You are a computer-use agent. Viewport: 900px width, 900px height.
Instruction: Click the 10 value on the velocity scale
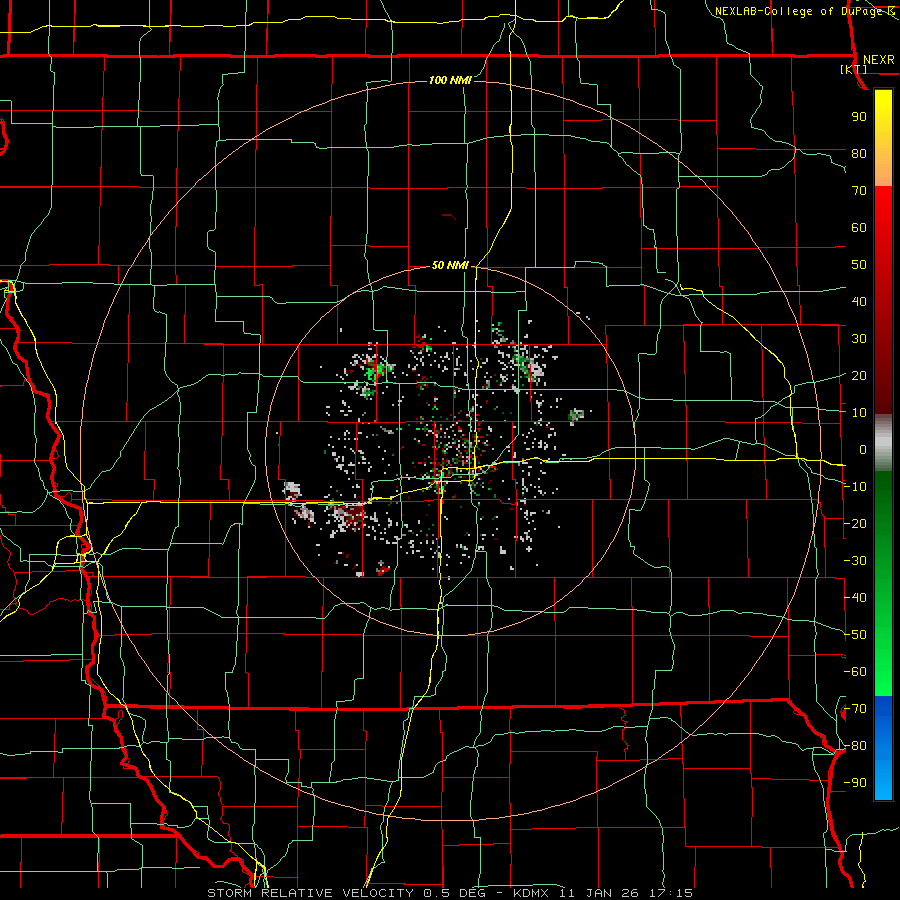[859, 413]
